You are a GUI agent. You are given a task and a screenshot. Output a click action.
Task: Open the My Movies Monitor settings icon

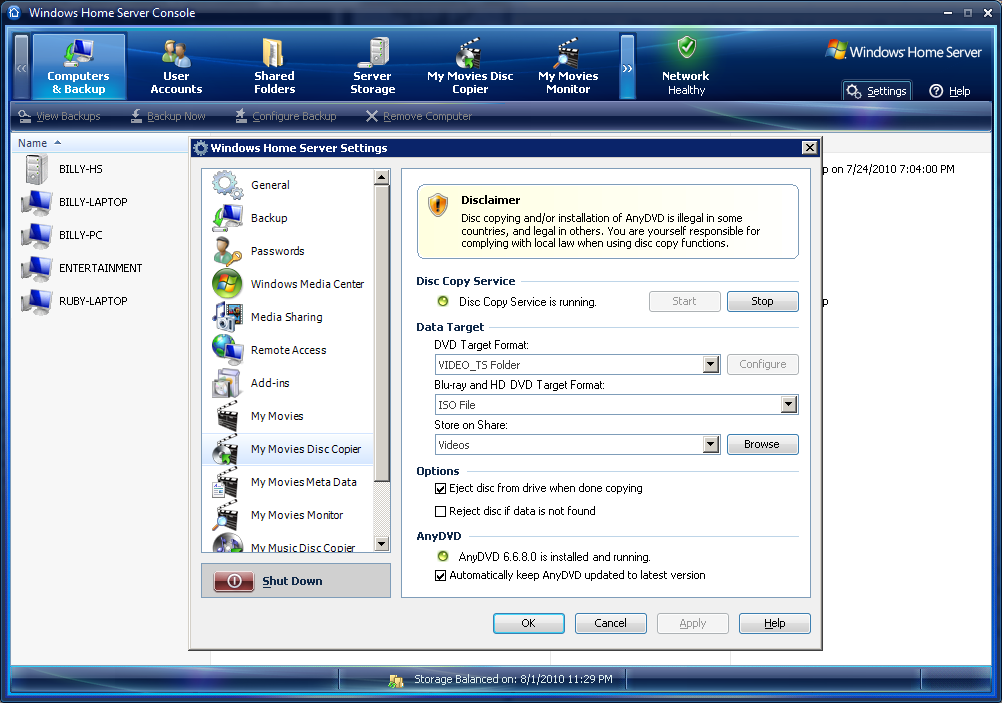[227, 515]
